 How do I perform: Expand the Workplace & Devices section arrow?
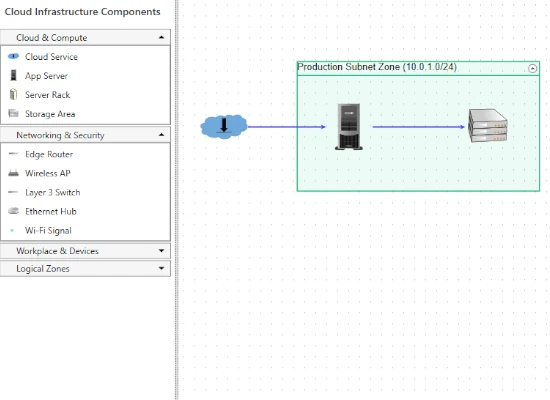pyautogui.click(x=161, y=251)
